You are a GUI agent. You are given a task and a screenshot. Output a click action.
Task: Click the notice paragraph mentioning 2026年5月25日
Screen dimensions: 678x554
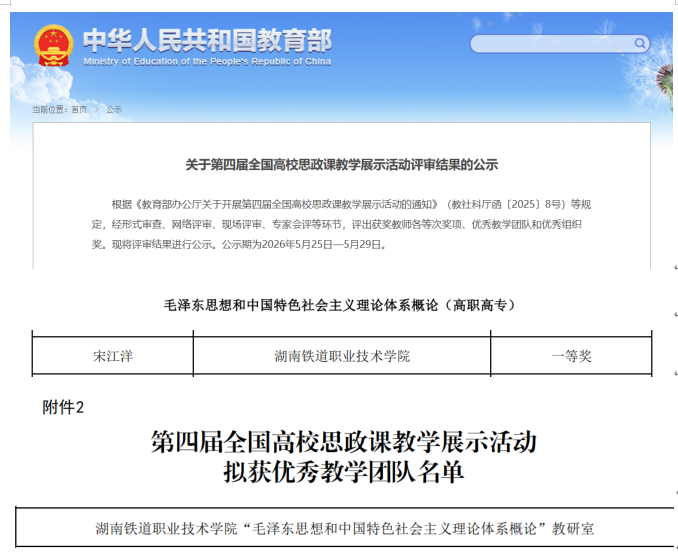pos(341,224)
